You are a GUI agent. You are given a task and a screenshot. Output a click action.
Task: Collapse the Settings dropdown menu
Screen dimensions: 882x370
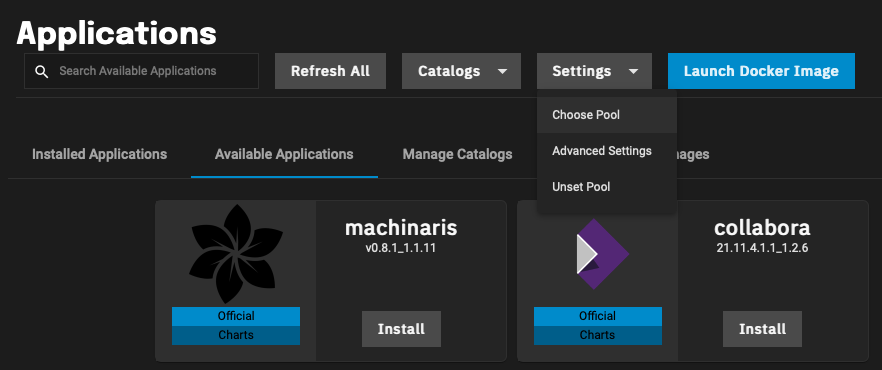[x=595, y=71]
